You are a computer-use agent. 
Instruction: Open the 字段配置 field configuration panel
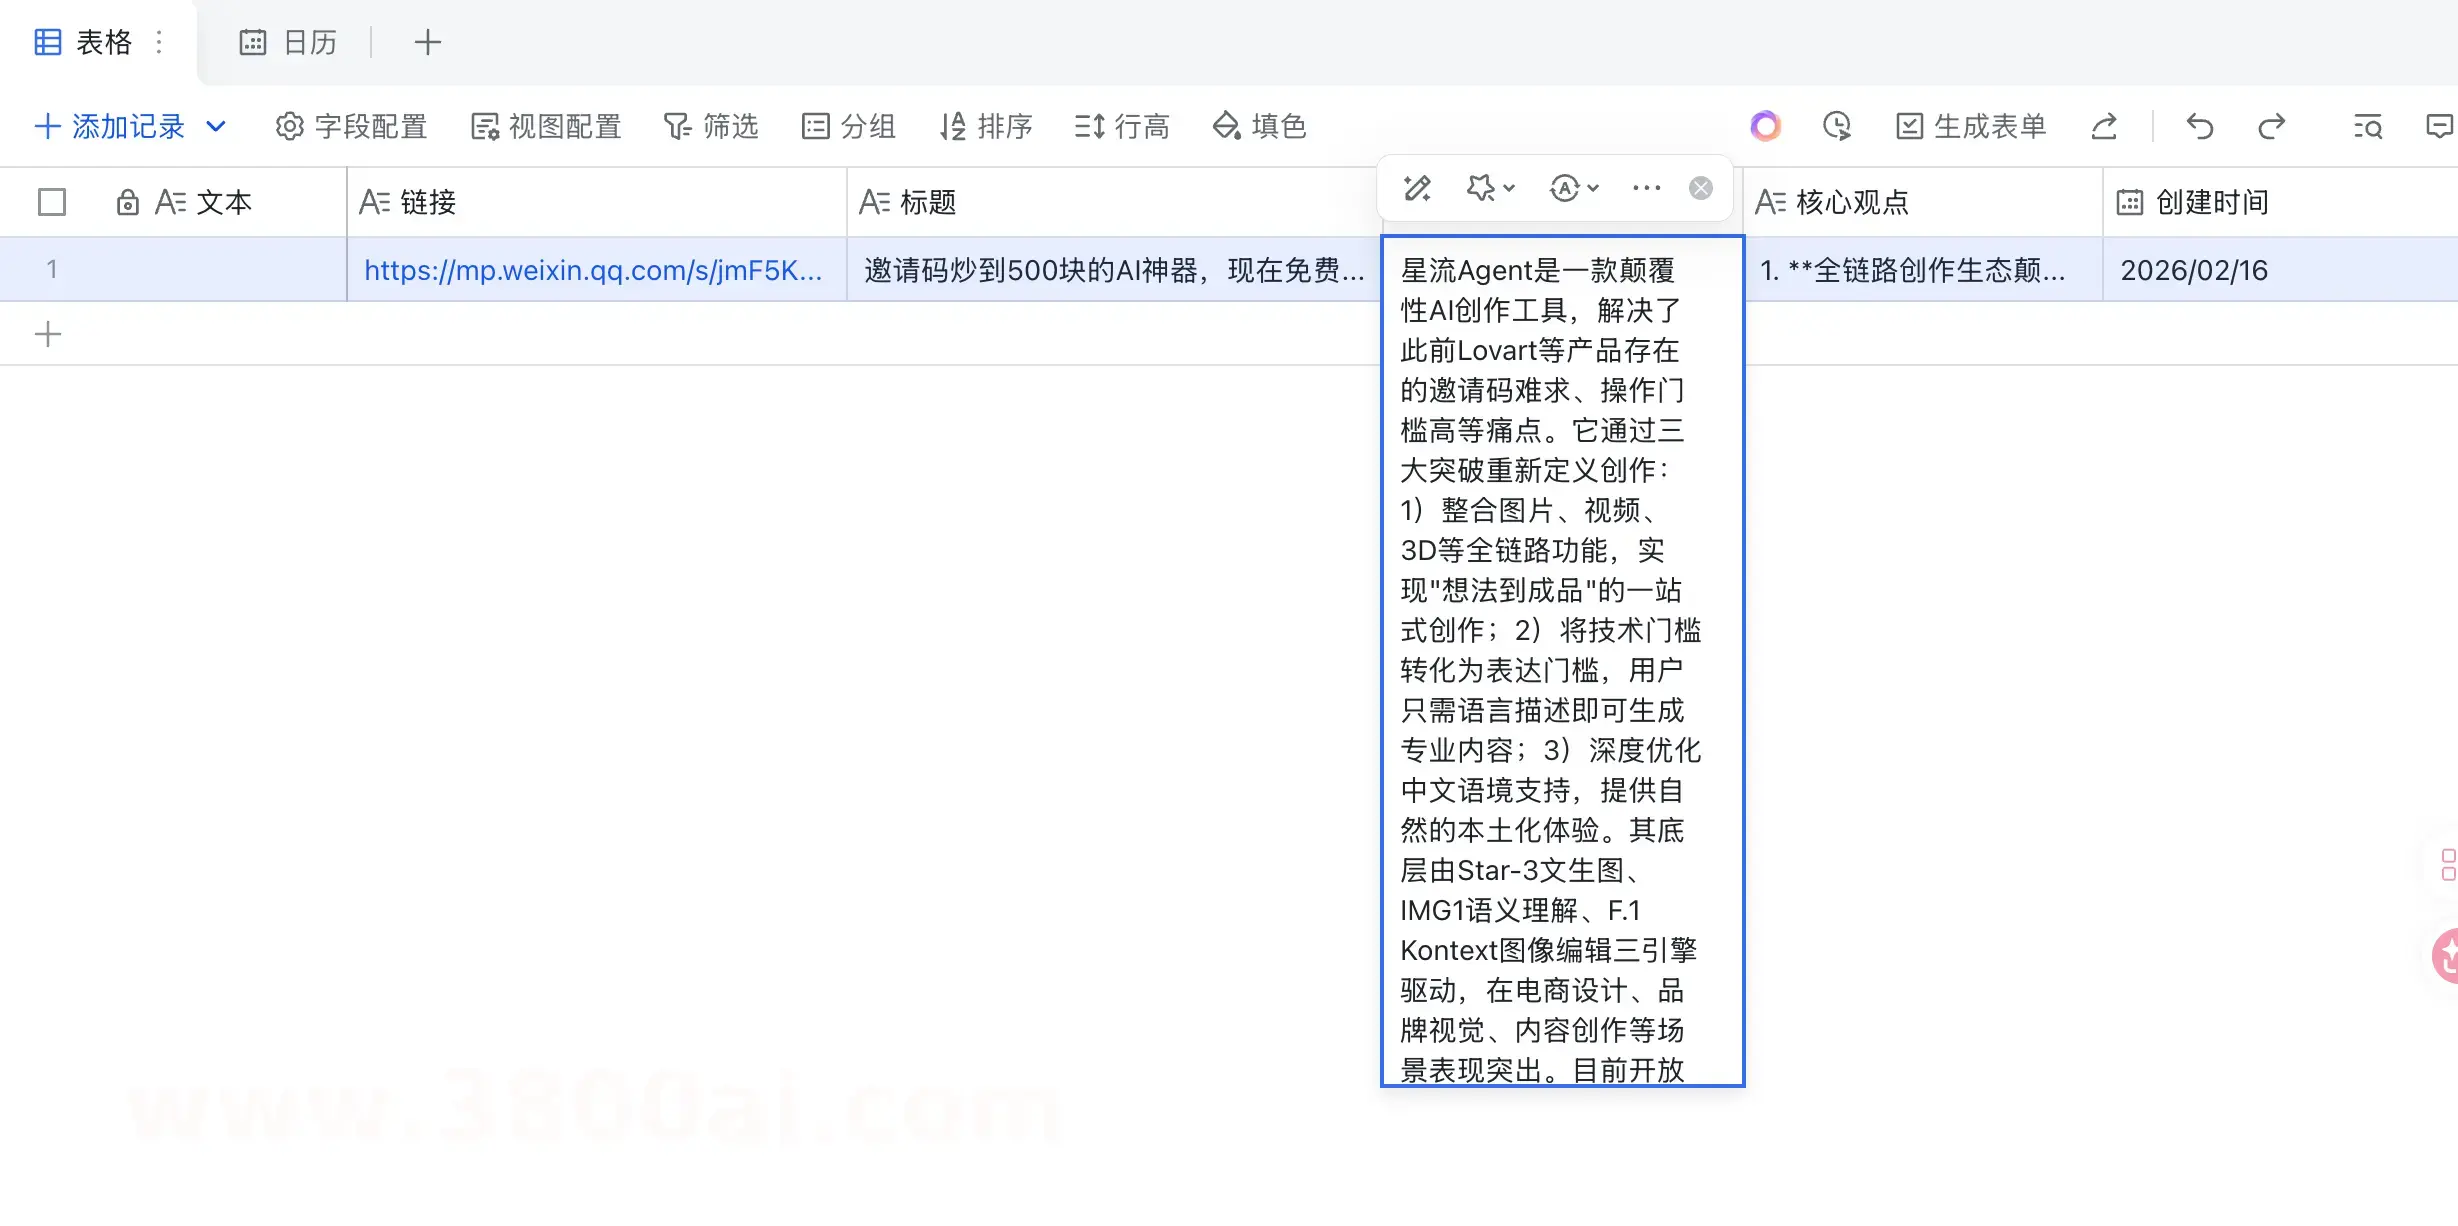coord(351,126)
